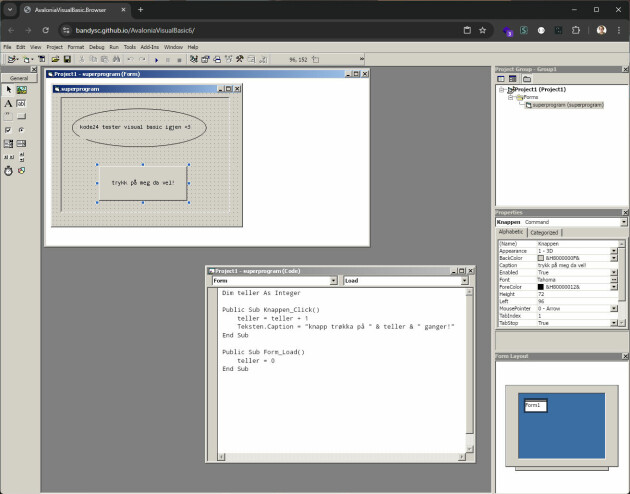Click the Add Project toolbar icon
This screenshot has width=630, height=494.
coord(12,59)
